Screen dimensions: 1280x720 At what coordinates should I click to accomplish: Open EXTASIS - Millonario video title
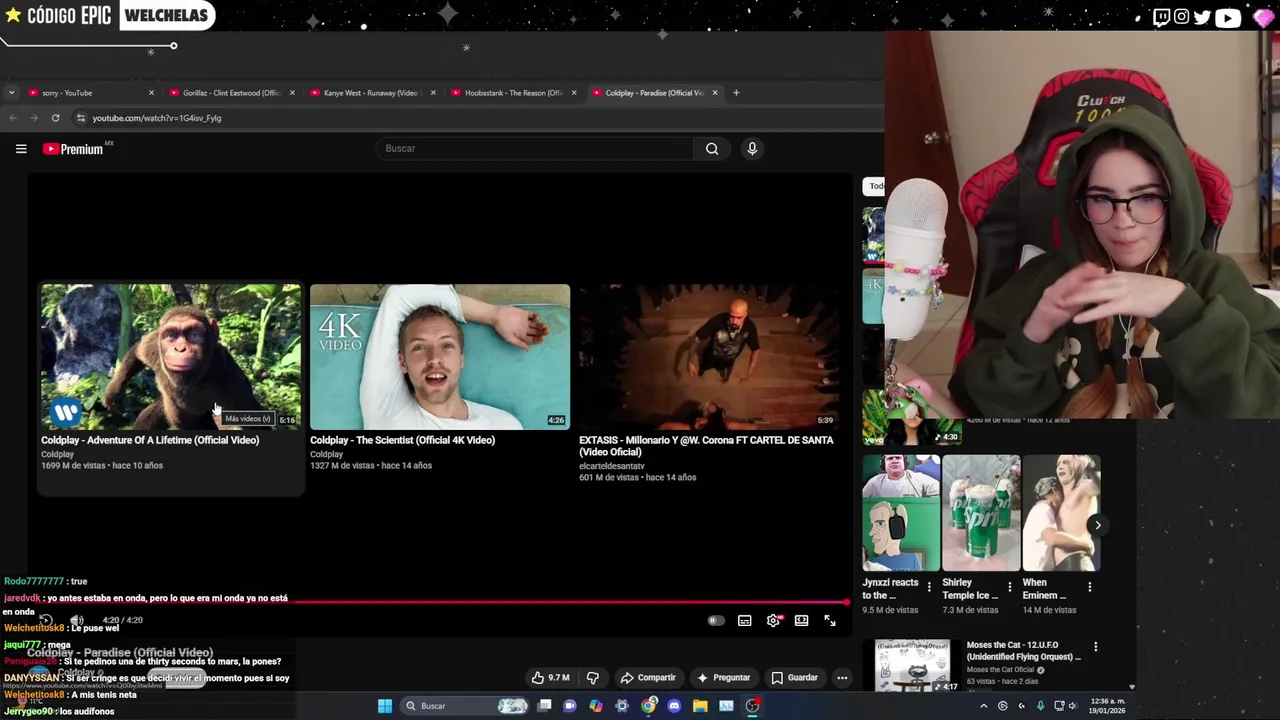coord(706,446)
